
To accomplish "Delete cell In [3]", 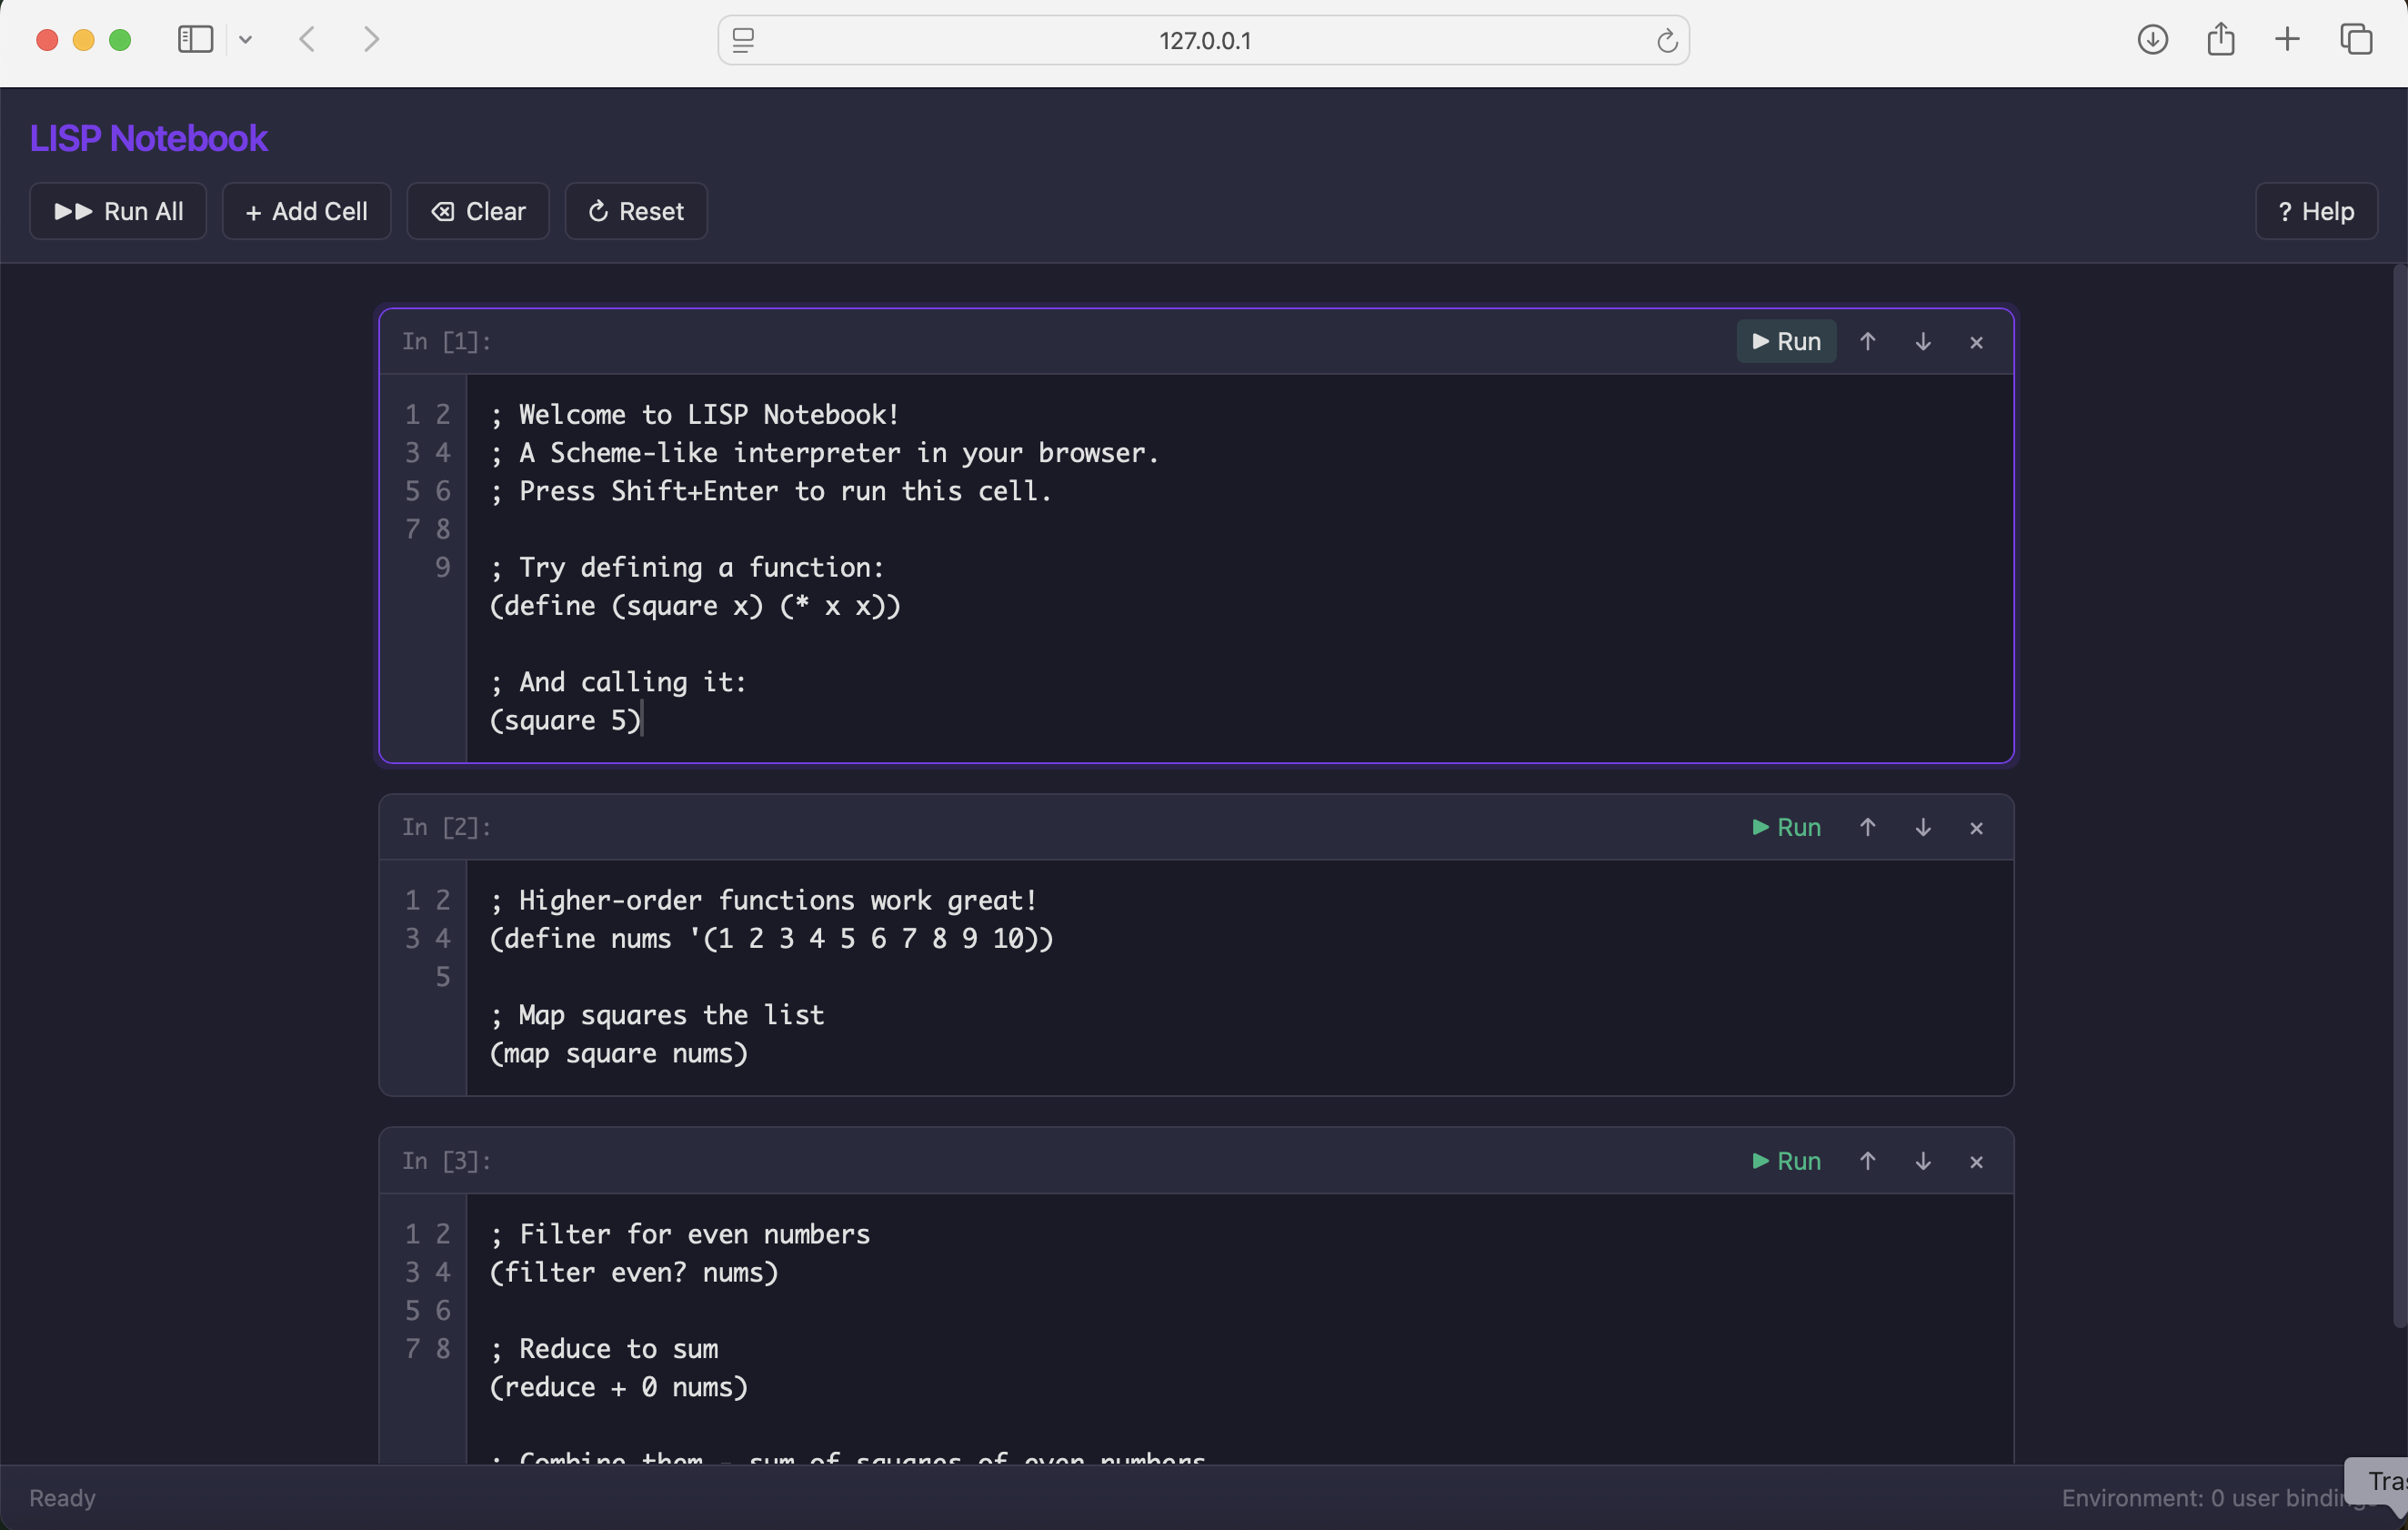I will point(1976,1161).
